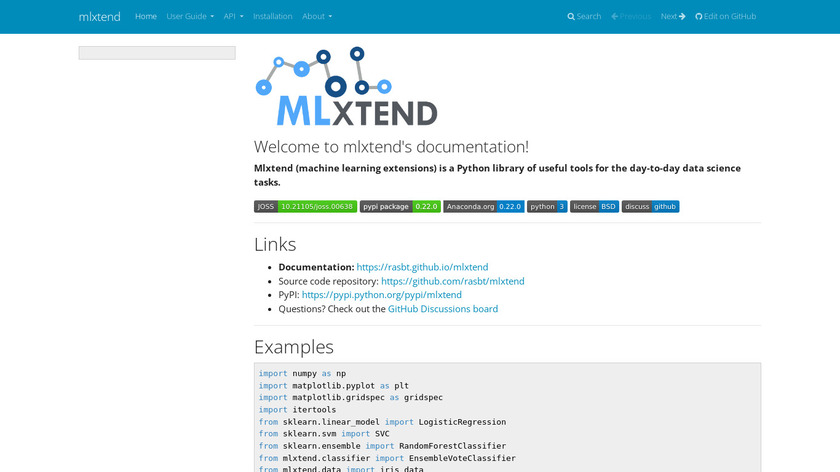Open the discuss github badge
840x472 pixels.
pyautogui.click(x=650, y=207)
